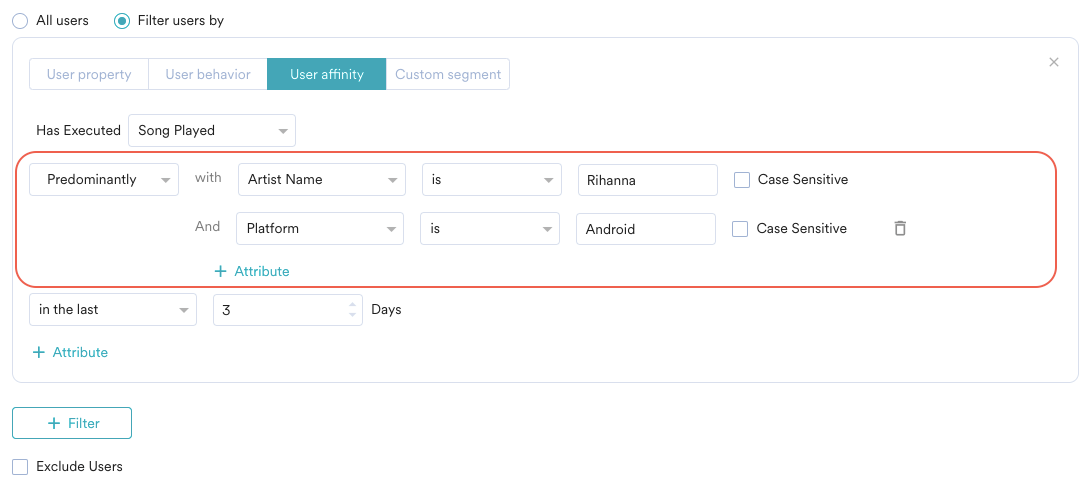1090x484 pixels.
Task: Switch to the User property tab
Action: 89,74
